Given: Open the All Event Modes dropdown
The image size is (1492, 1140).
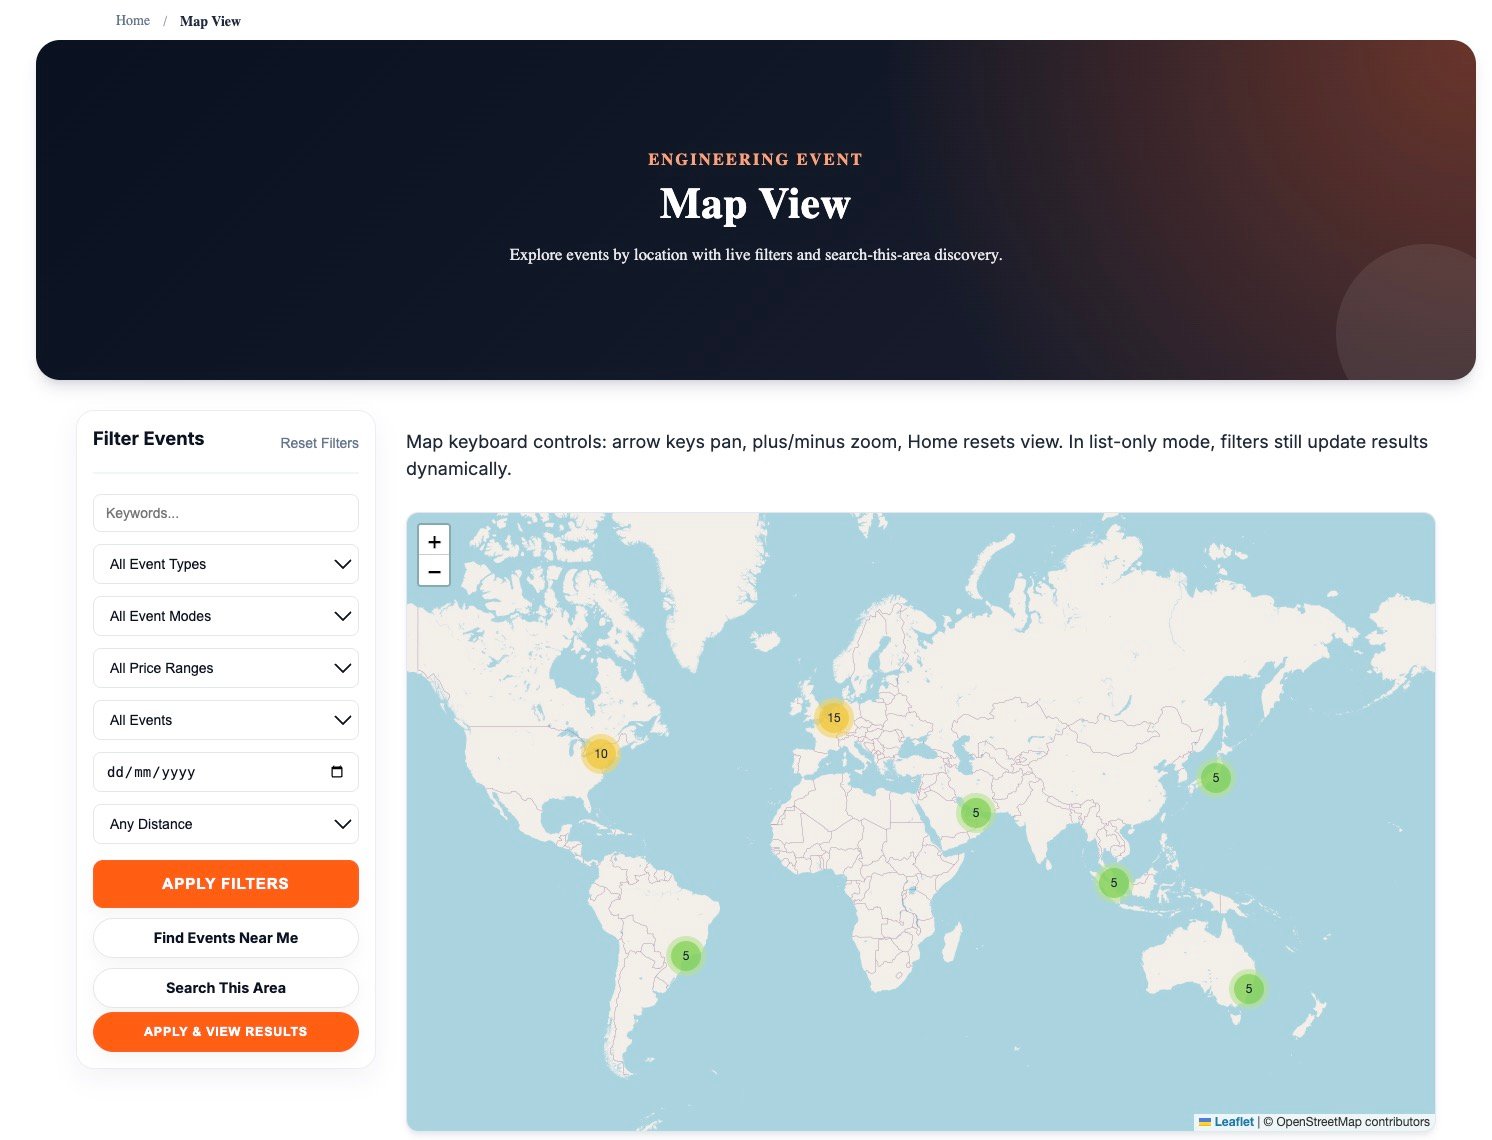Looking at the screenshot, I should 225,616.
